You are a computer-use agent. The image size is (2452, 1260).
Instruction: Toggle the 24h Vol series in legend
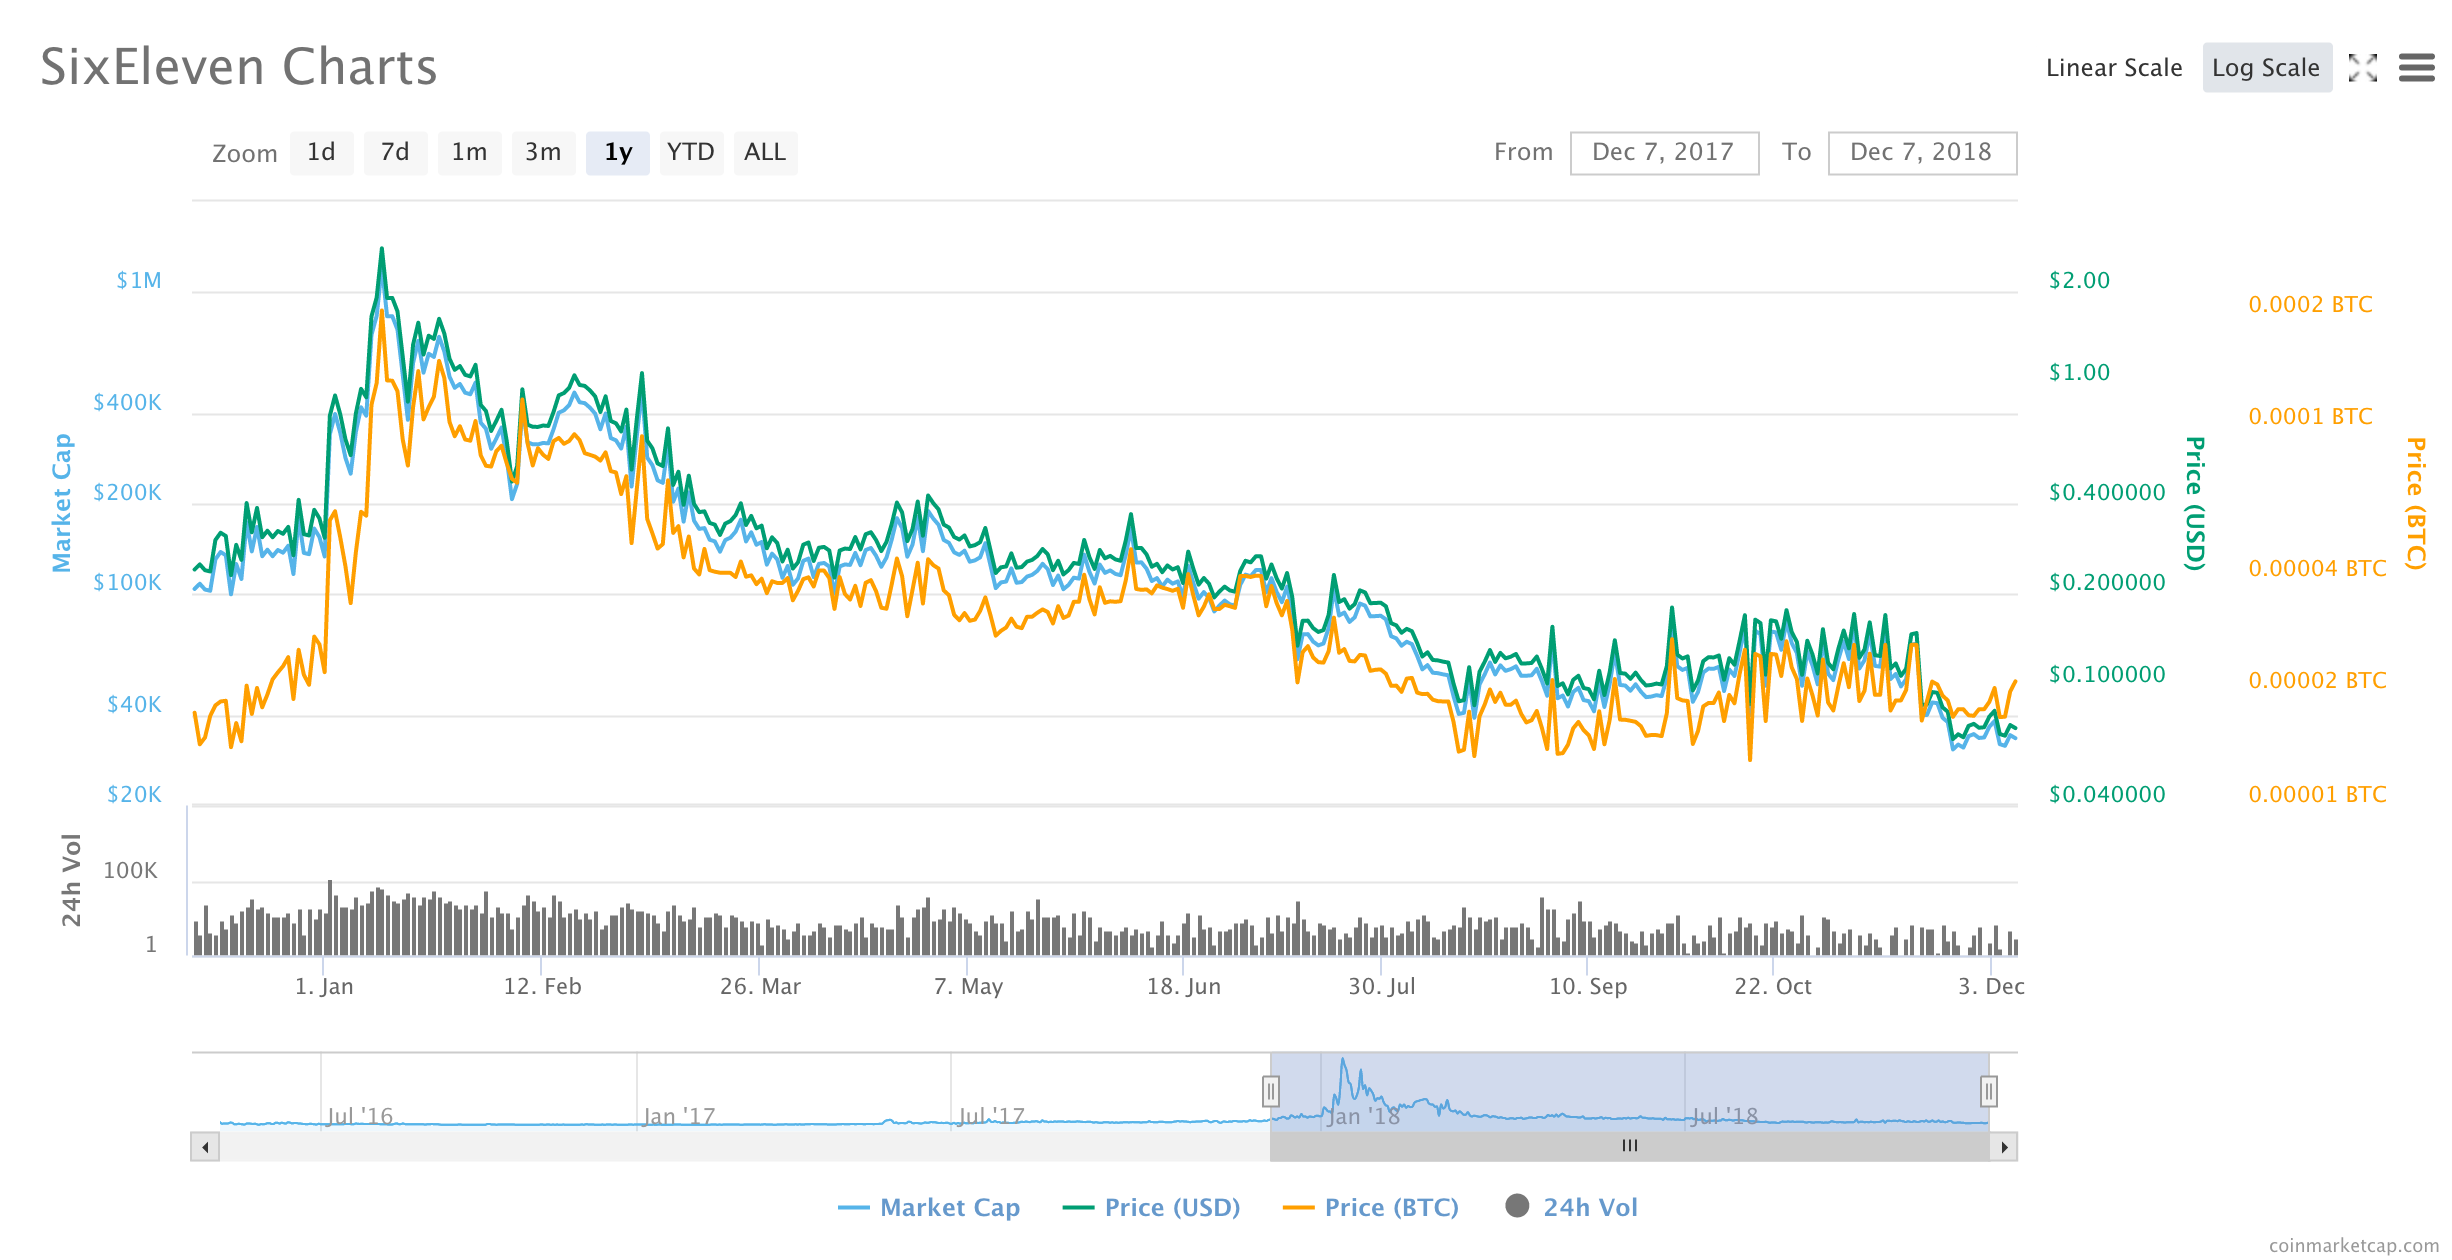coord(1572,1208)
